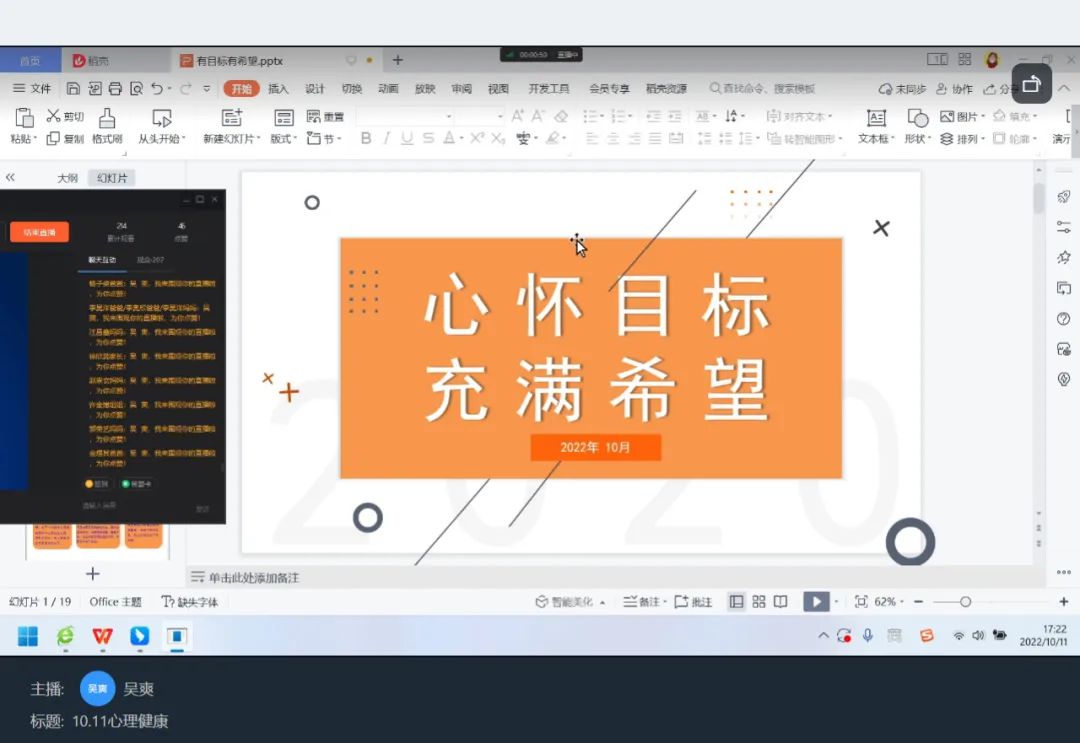Click the format painter (格式刷) icon
This screenshot has height=743, width=1080.
tap(107, 118)
